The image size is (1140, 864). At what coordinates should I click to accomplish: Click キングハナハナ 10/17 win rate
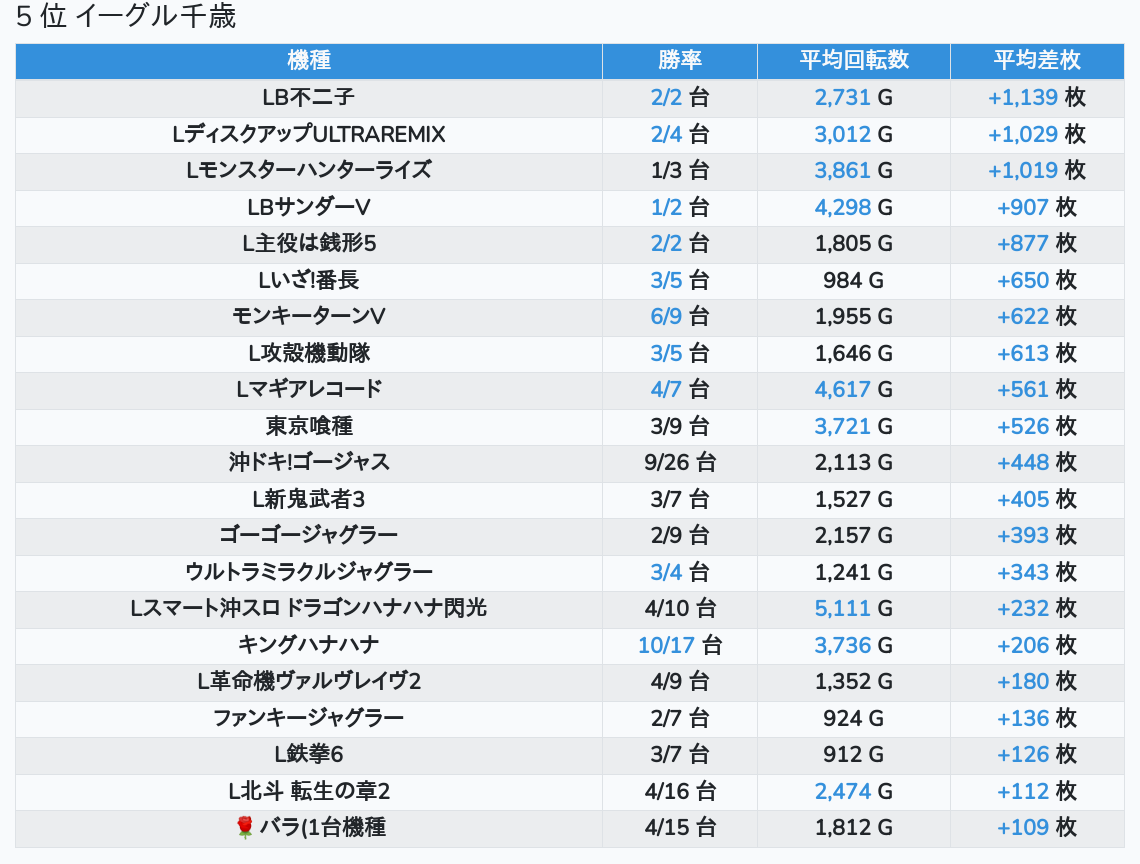click(666, 645)
